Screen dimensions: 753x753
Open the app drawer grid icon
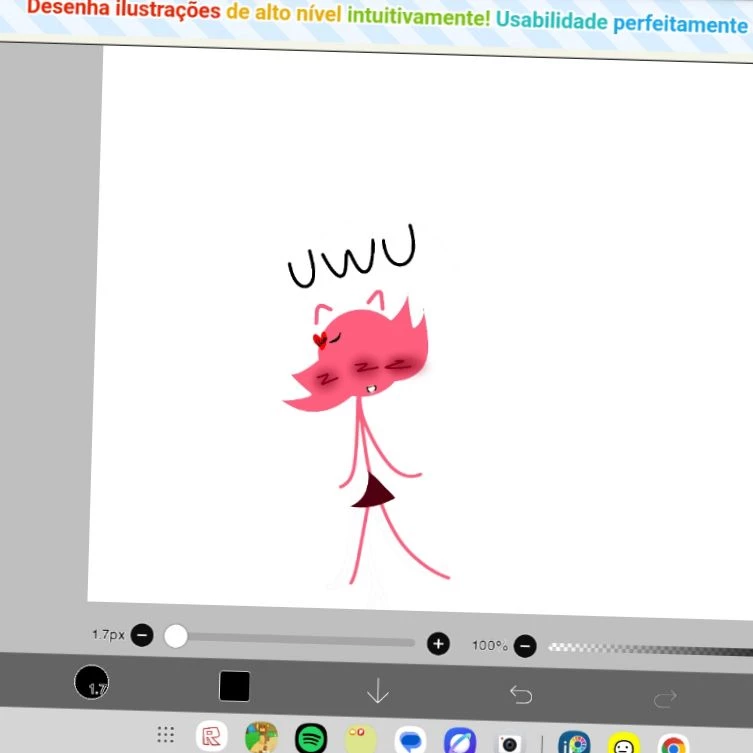pos(166,734)
